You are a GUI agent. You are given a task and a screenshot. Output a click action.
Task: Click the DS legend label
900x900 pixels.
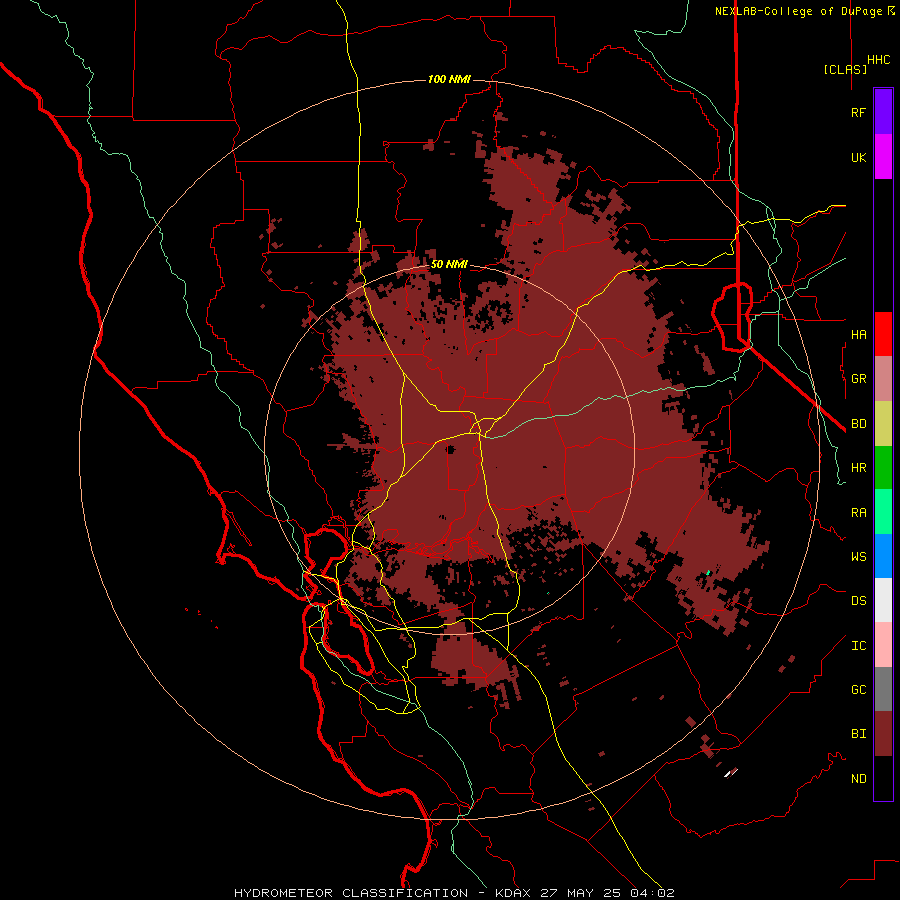click(858, 601)
